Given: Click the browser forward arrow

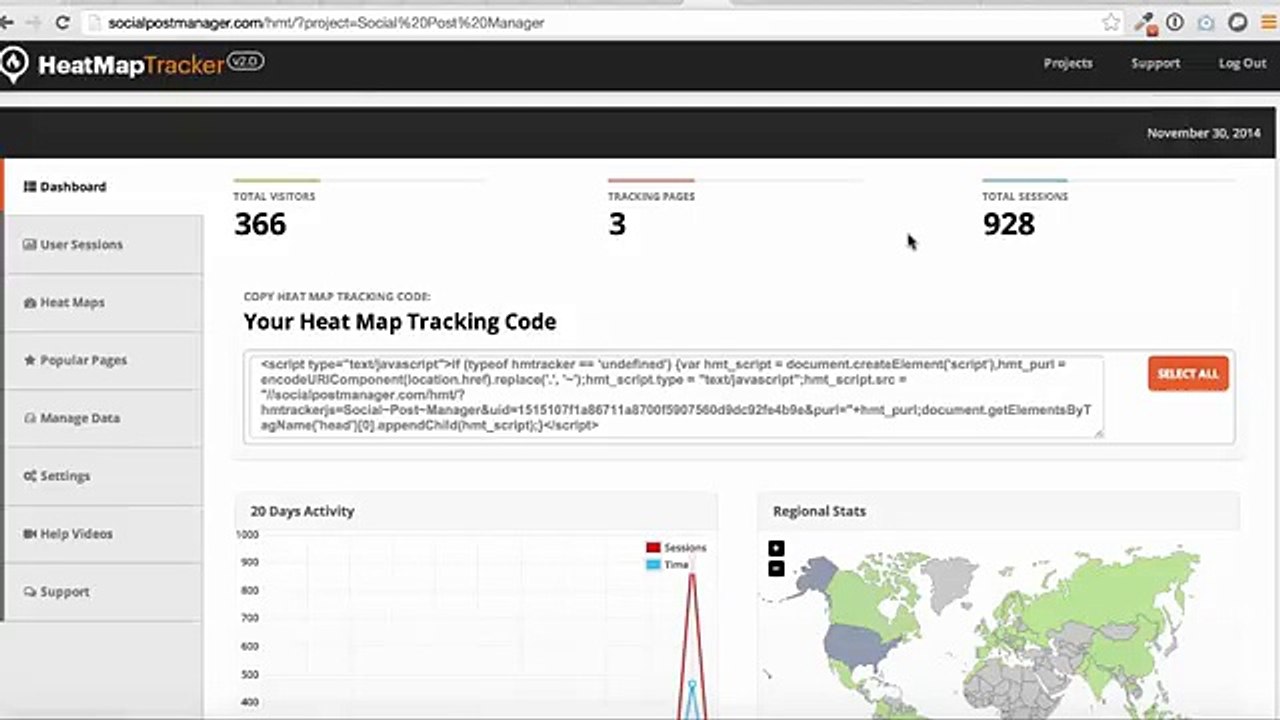Looking at the screenshot, I should [33, 22].
